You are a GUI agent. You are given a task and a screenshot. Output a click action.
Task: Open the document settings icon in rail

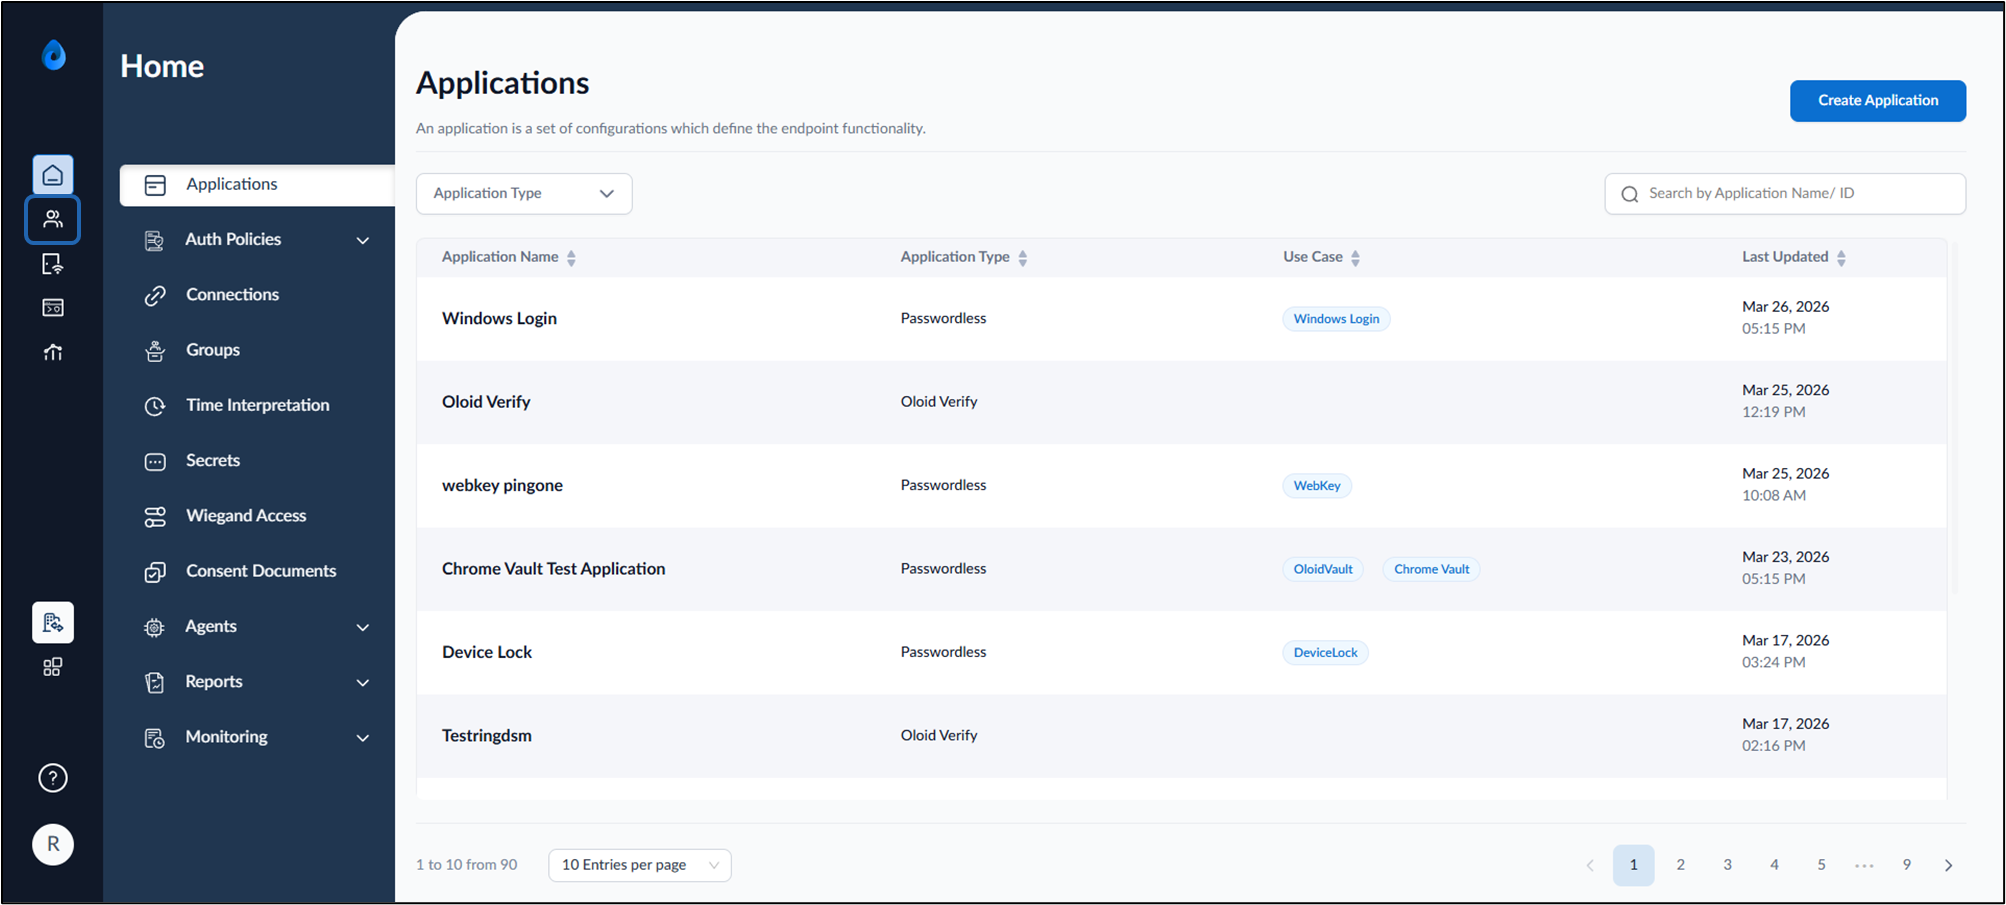point(53,623)
